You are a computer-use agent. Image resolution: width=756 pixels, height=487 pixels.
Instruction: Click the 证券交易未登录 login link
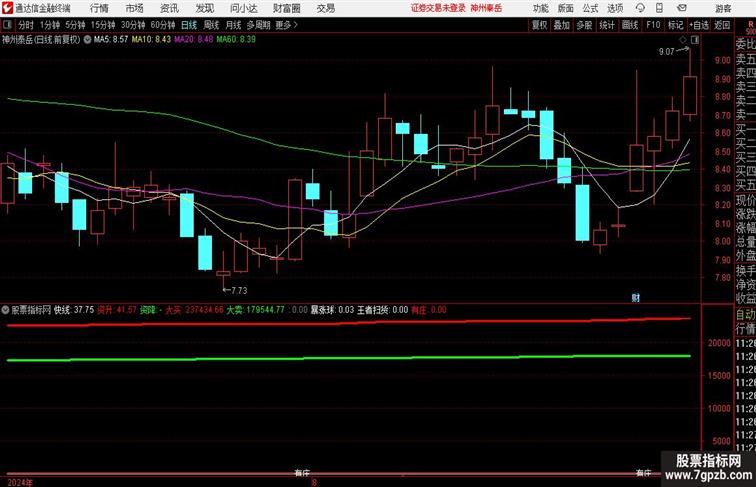pyautogui.click(x=438, y=8)
